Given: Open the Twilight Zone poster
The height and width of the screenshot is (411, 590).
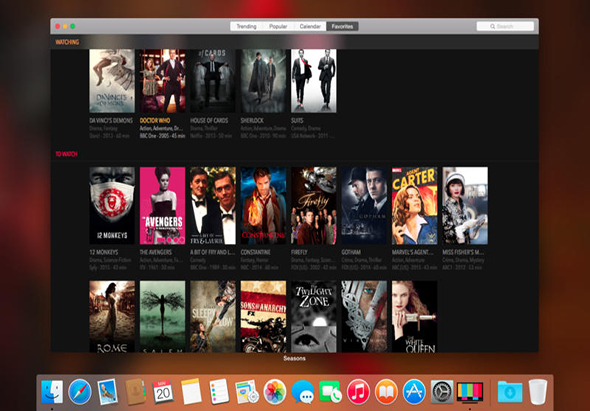Looking at the screenshot, I should pyautogui.click(x=314, y=317).
